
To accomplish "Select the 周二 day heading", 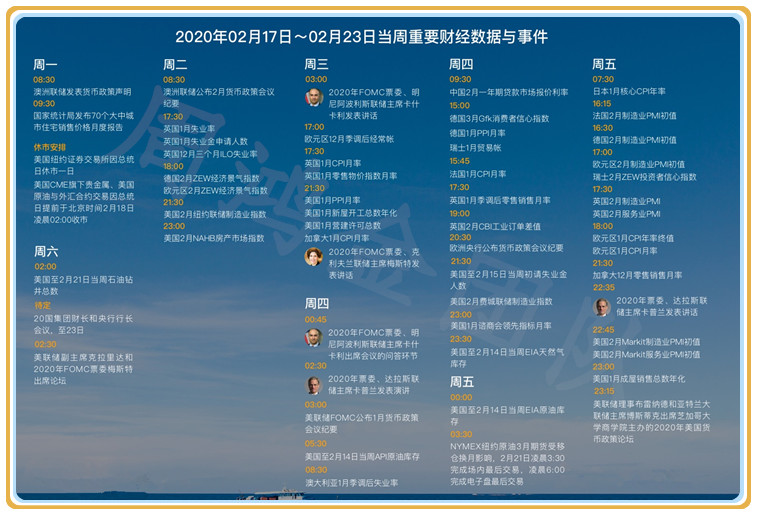I will coord(175,64).
